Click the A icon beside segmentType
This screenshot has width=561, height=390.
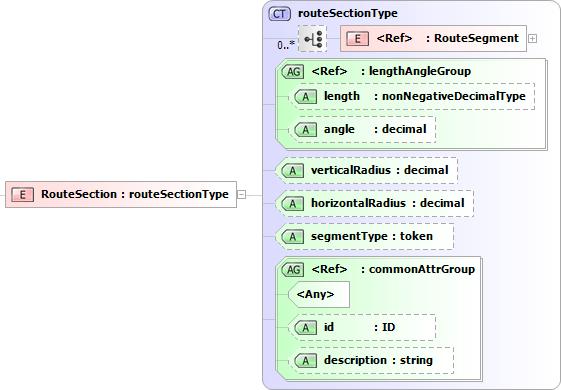tap(293, 237)
